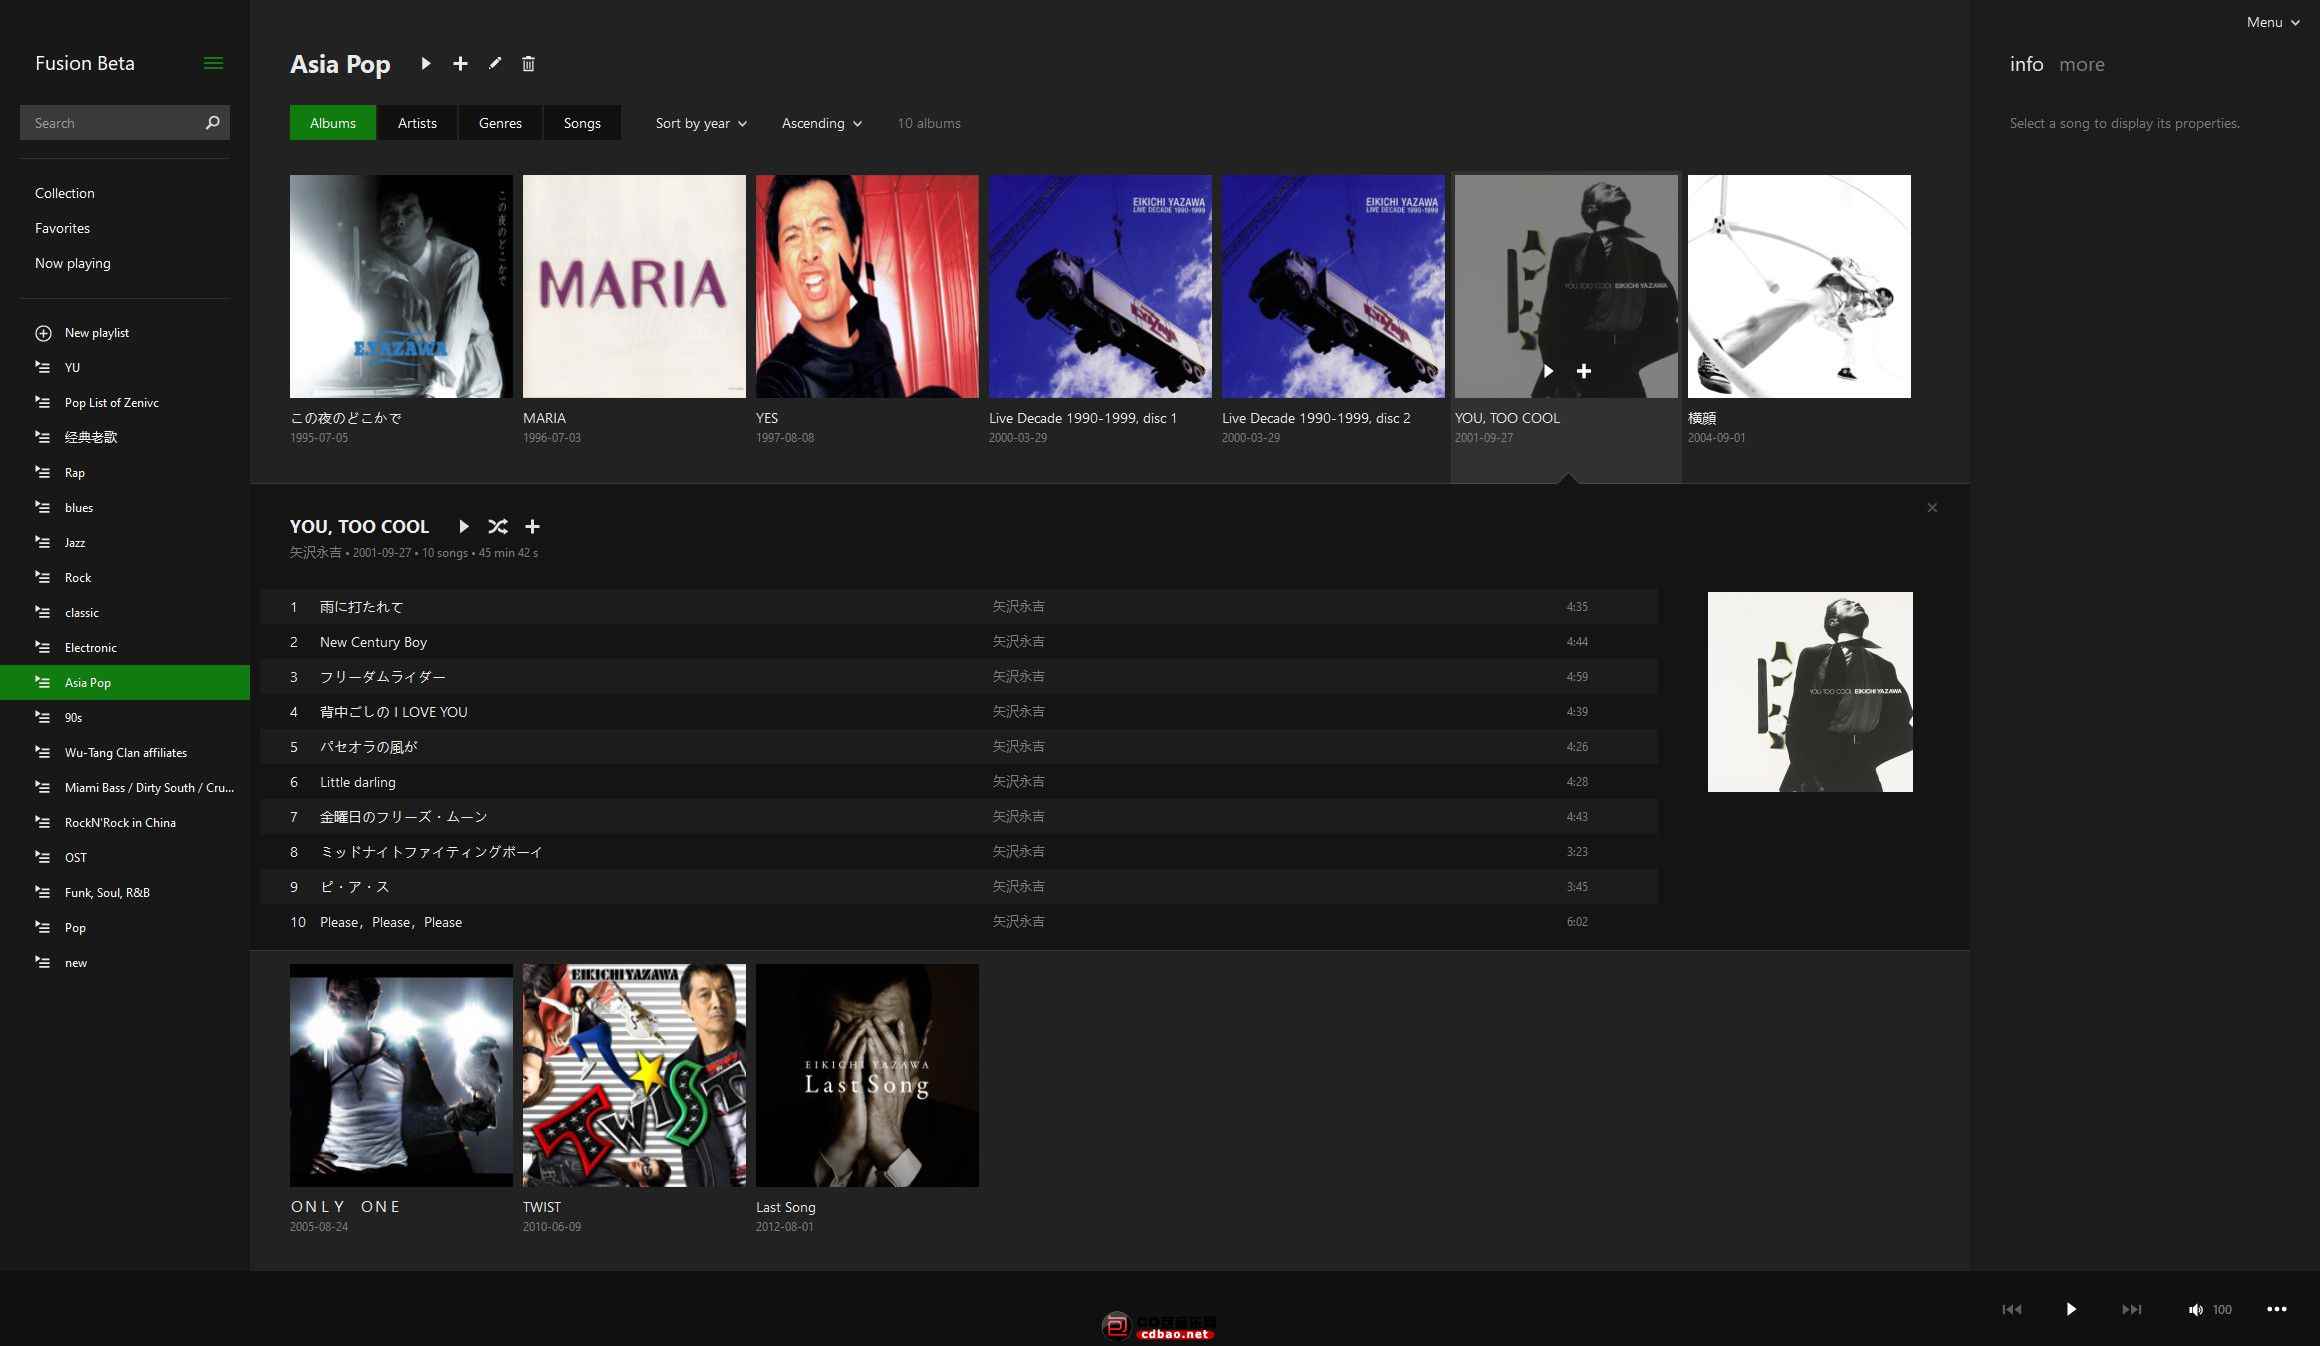Image resolution: width=2320 pixels, height=1346 pixels.
Task: Open the RockN'Rock in China playlist
Action: coord(125,823)
